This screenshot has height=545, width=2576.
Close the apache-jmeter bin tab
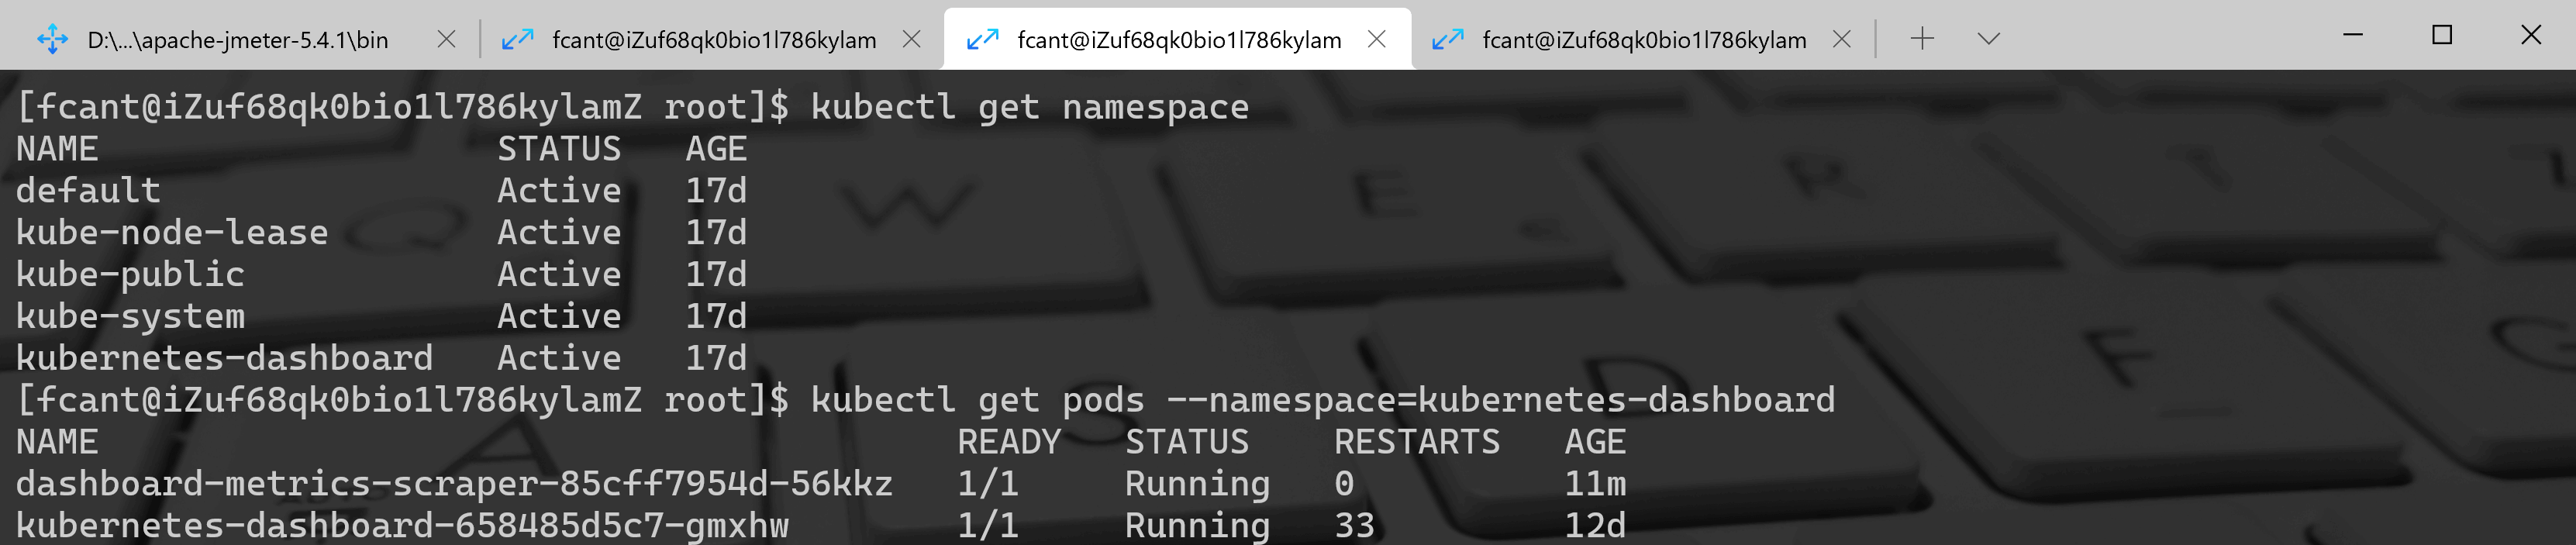click(446, 39)
